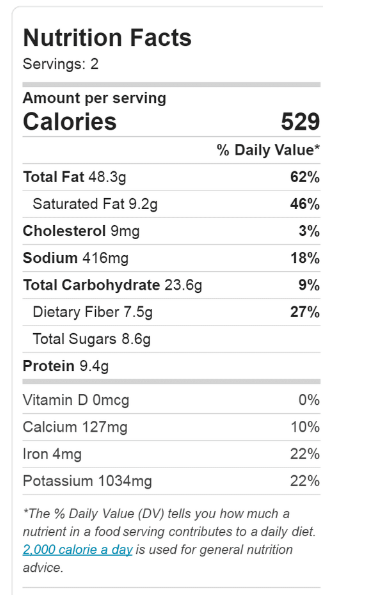383x595 pixels.
Task: Select the Amount per serving label
Action: click(x=95, y=98)
